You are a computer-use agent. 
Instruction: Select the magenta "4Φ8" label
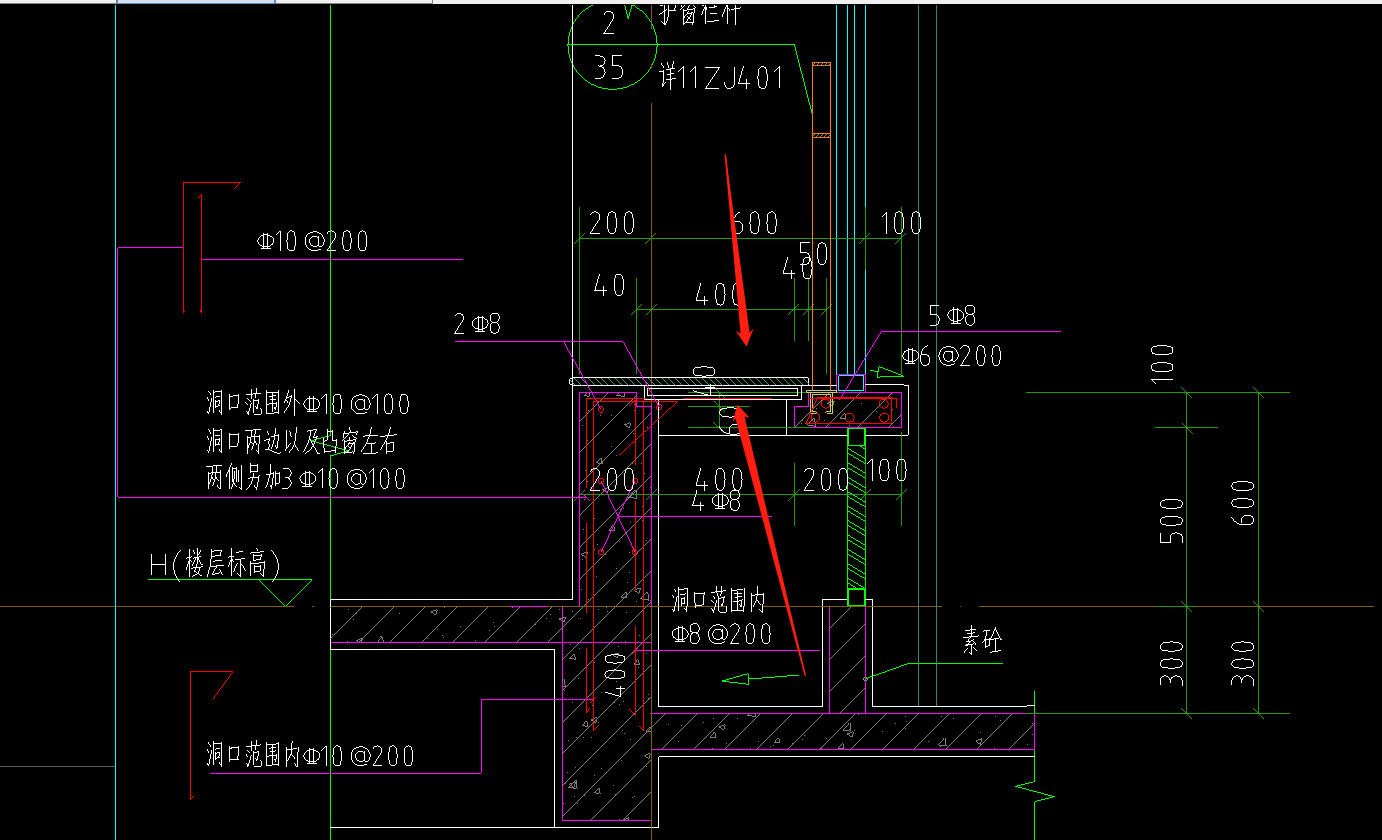point(717,502)
